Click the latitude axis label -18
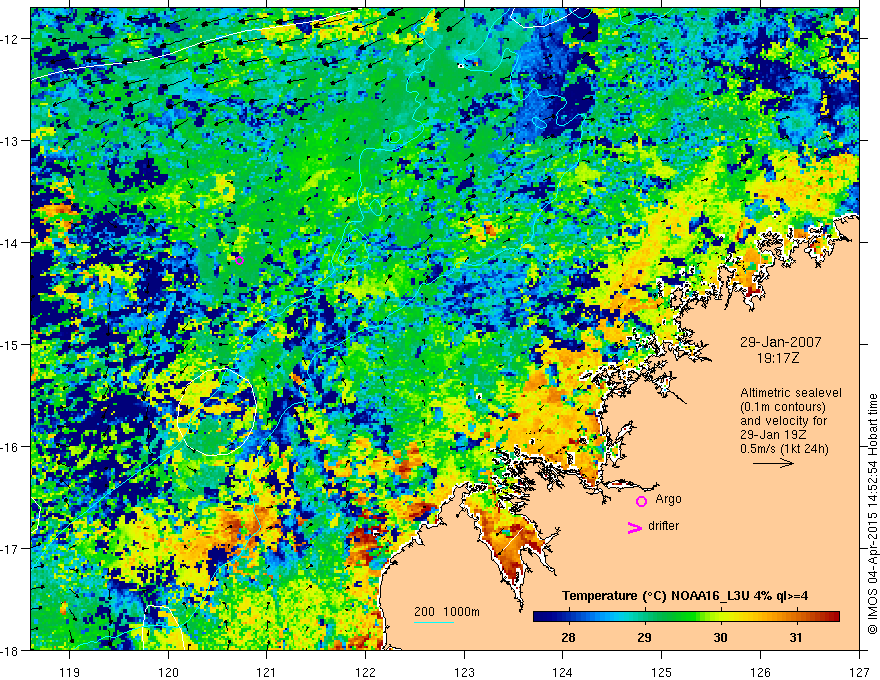The height and width of the screenshot is (680, 880). point(11,650)
